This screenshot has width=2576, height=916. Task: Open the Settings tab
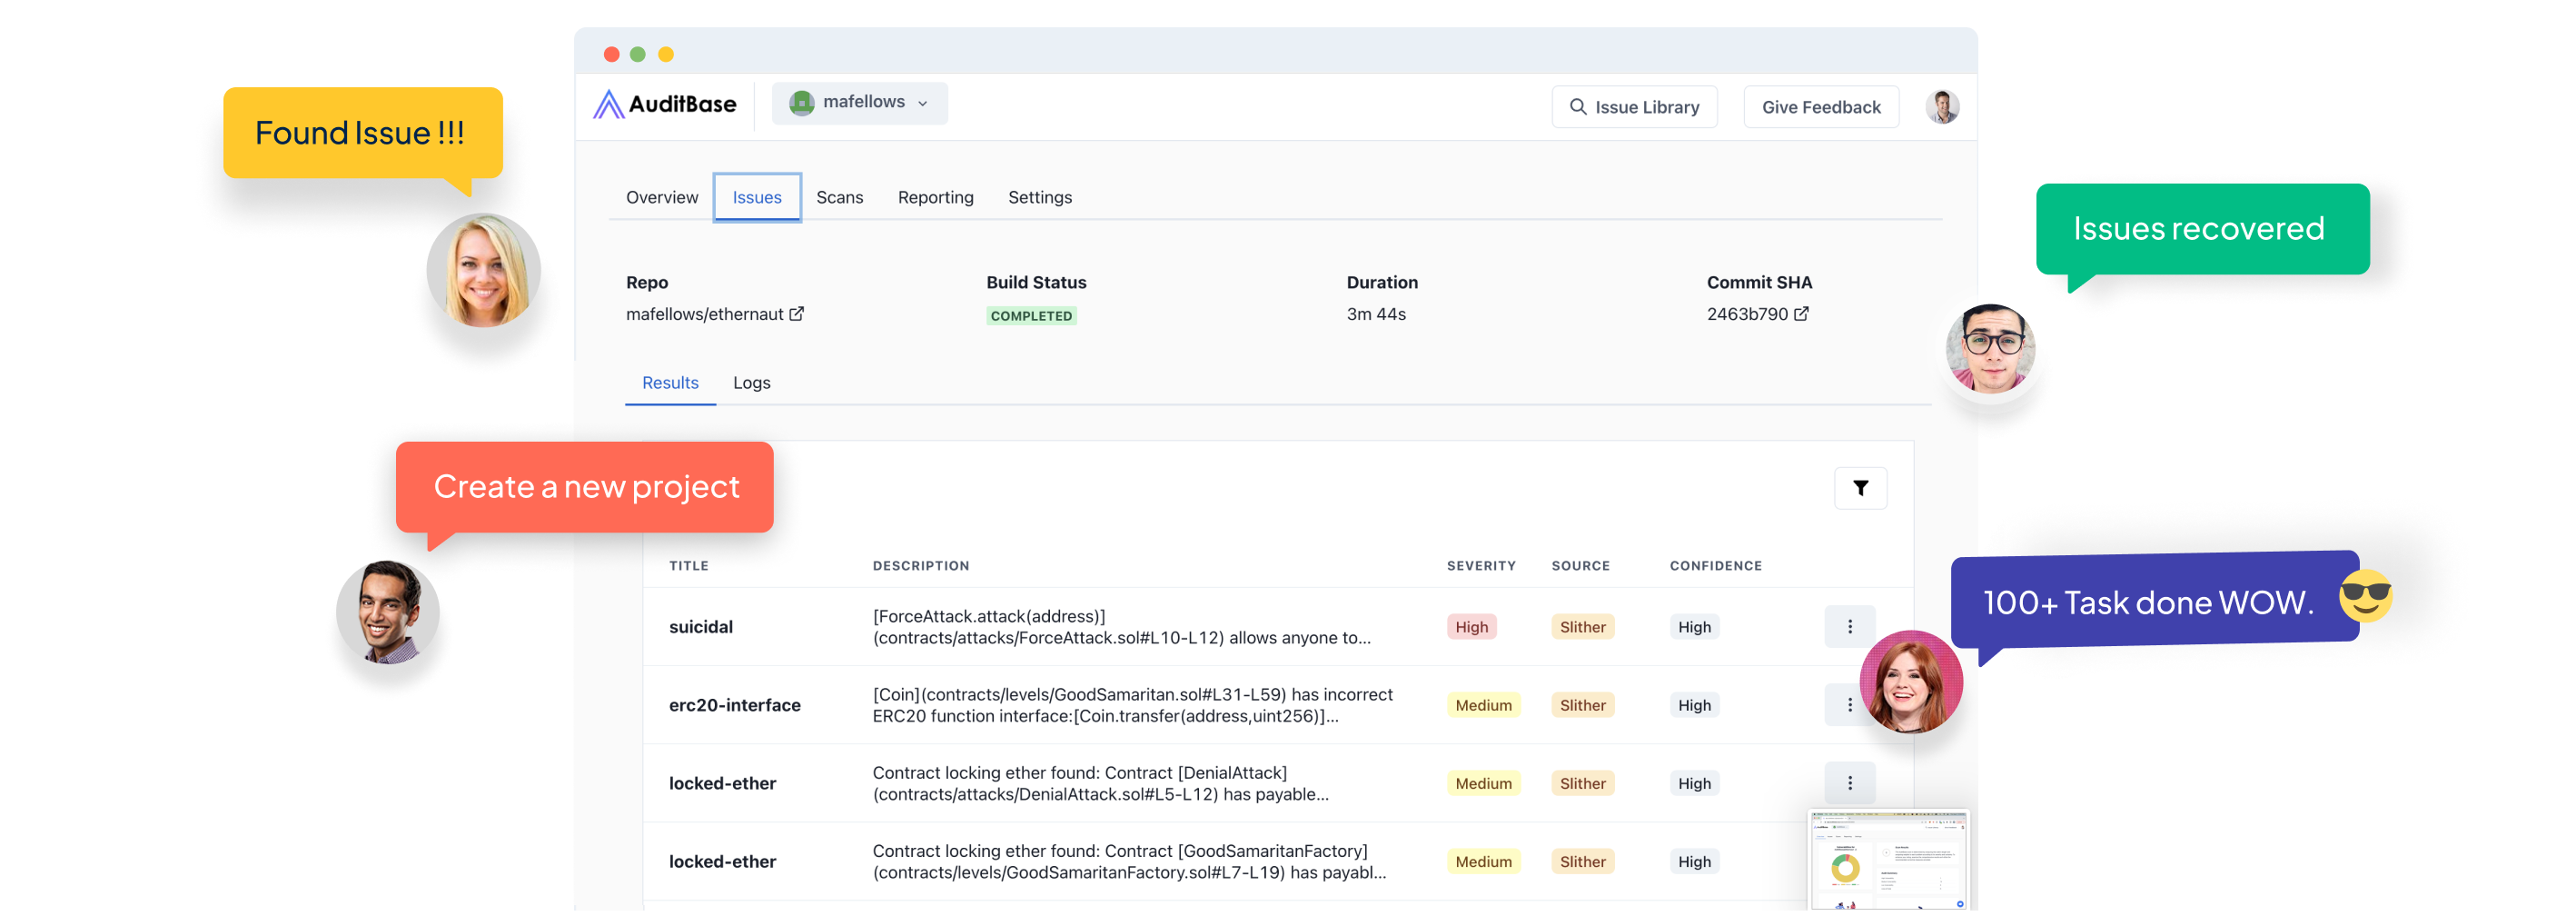(x=1040, y=197)
